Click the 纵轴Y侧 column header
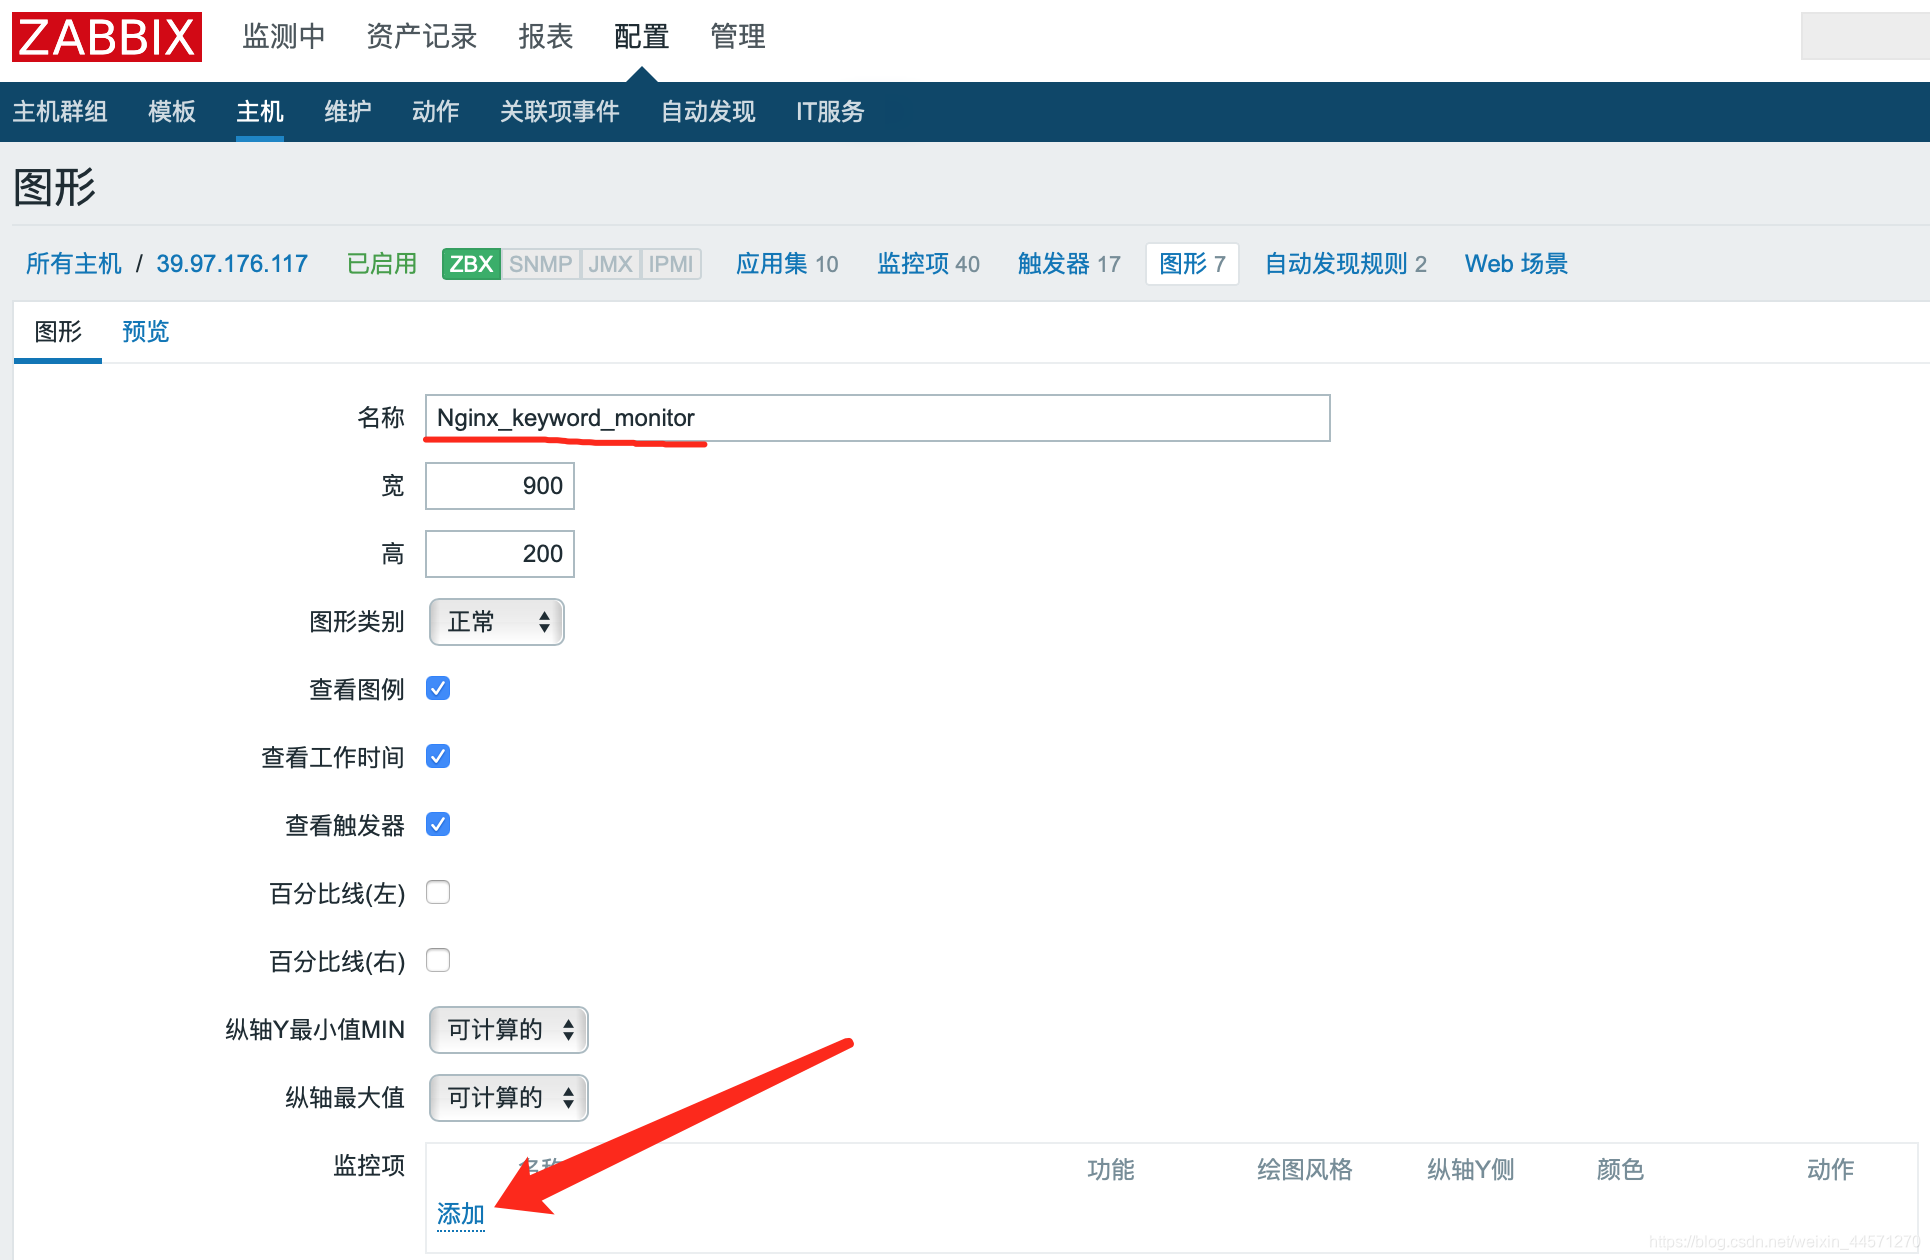 click(x=1471, y=1170)
